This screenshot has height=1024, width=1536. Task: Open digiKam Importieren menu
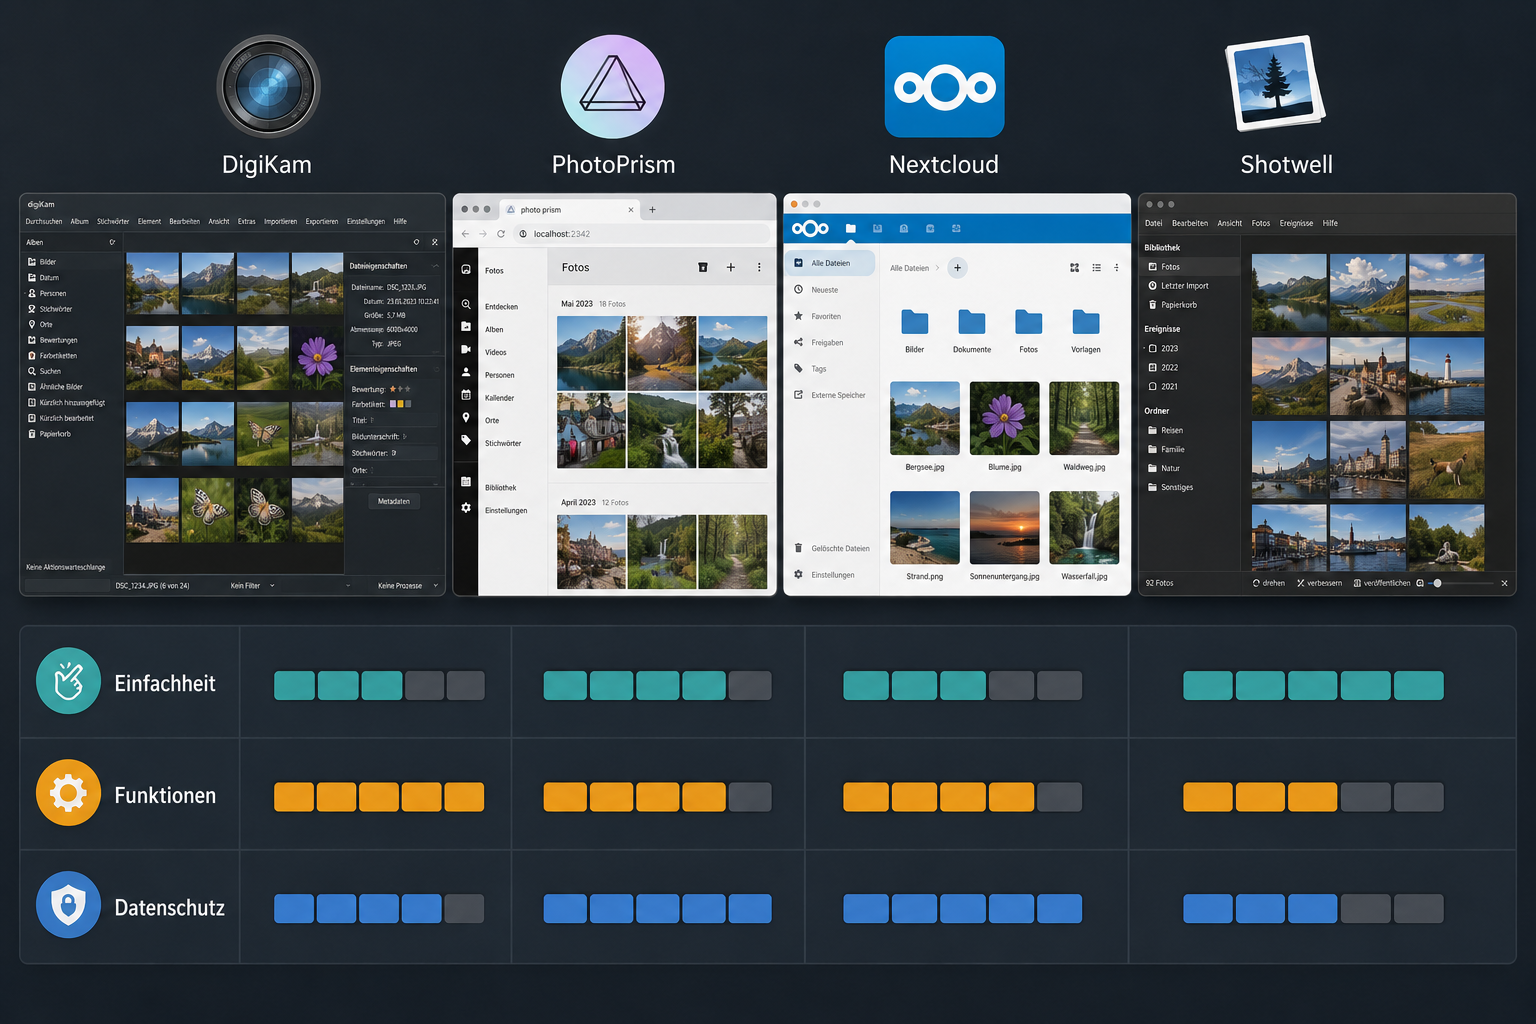tap(280, 221)
